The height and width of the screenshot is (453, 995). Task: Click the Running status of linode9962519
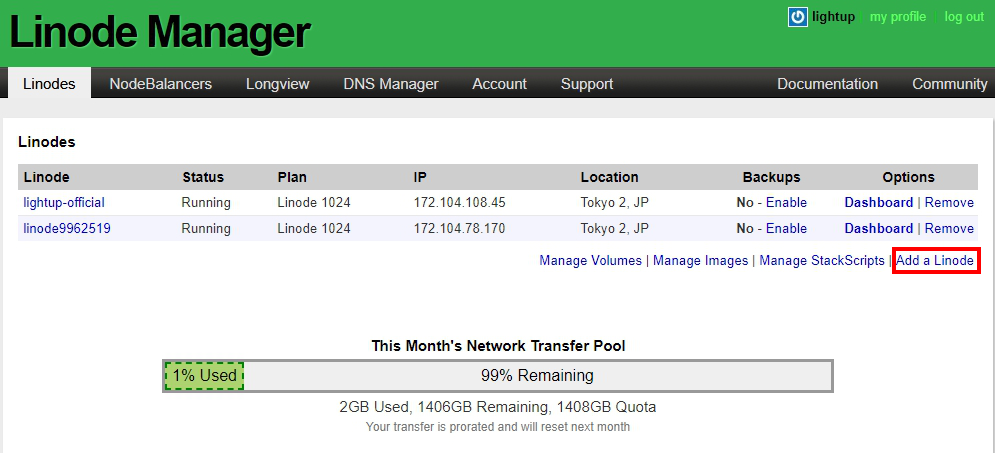coord(206,228)
